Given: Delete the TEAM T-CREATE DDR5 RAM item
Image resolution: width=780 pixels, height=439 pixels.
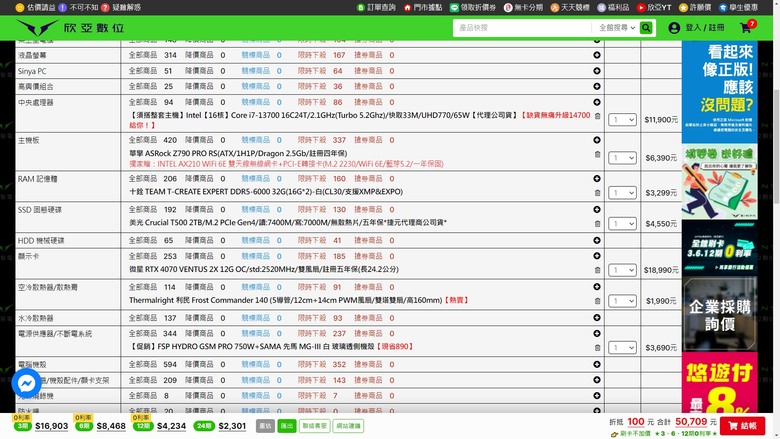Looking at the screenshot, I should 597,192.
